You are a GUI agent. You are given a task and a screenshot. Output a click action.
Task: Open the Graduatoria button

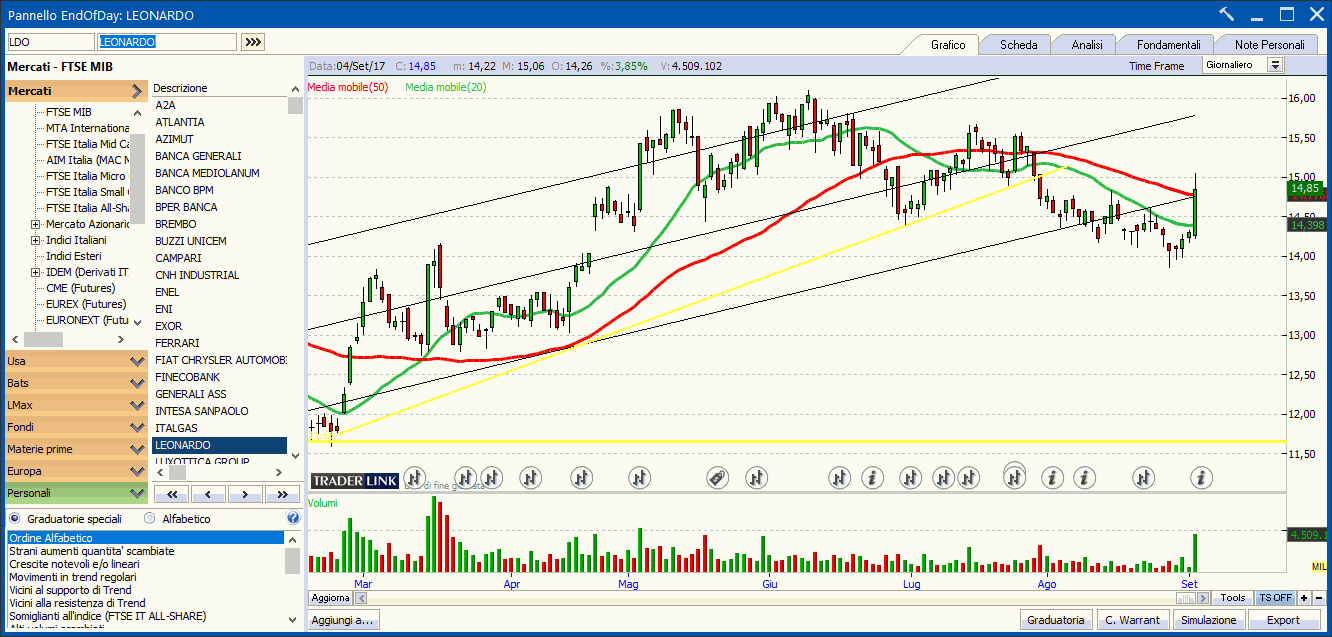1055,620
